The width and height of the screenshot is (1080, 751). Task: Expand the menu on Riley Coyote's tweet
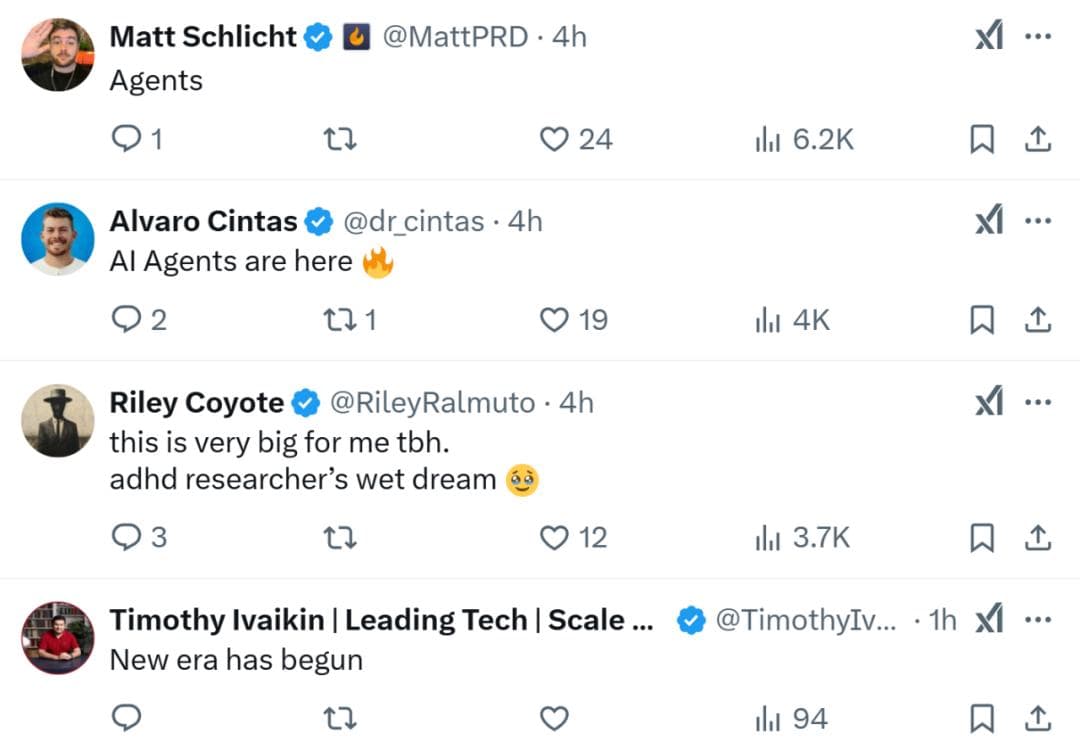[1038, 403]
